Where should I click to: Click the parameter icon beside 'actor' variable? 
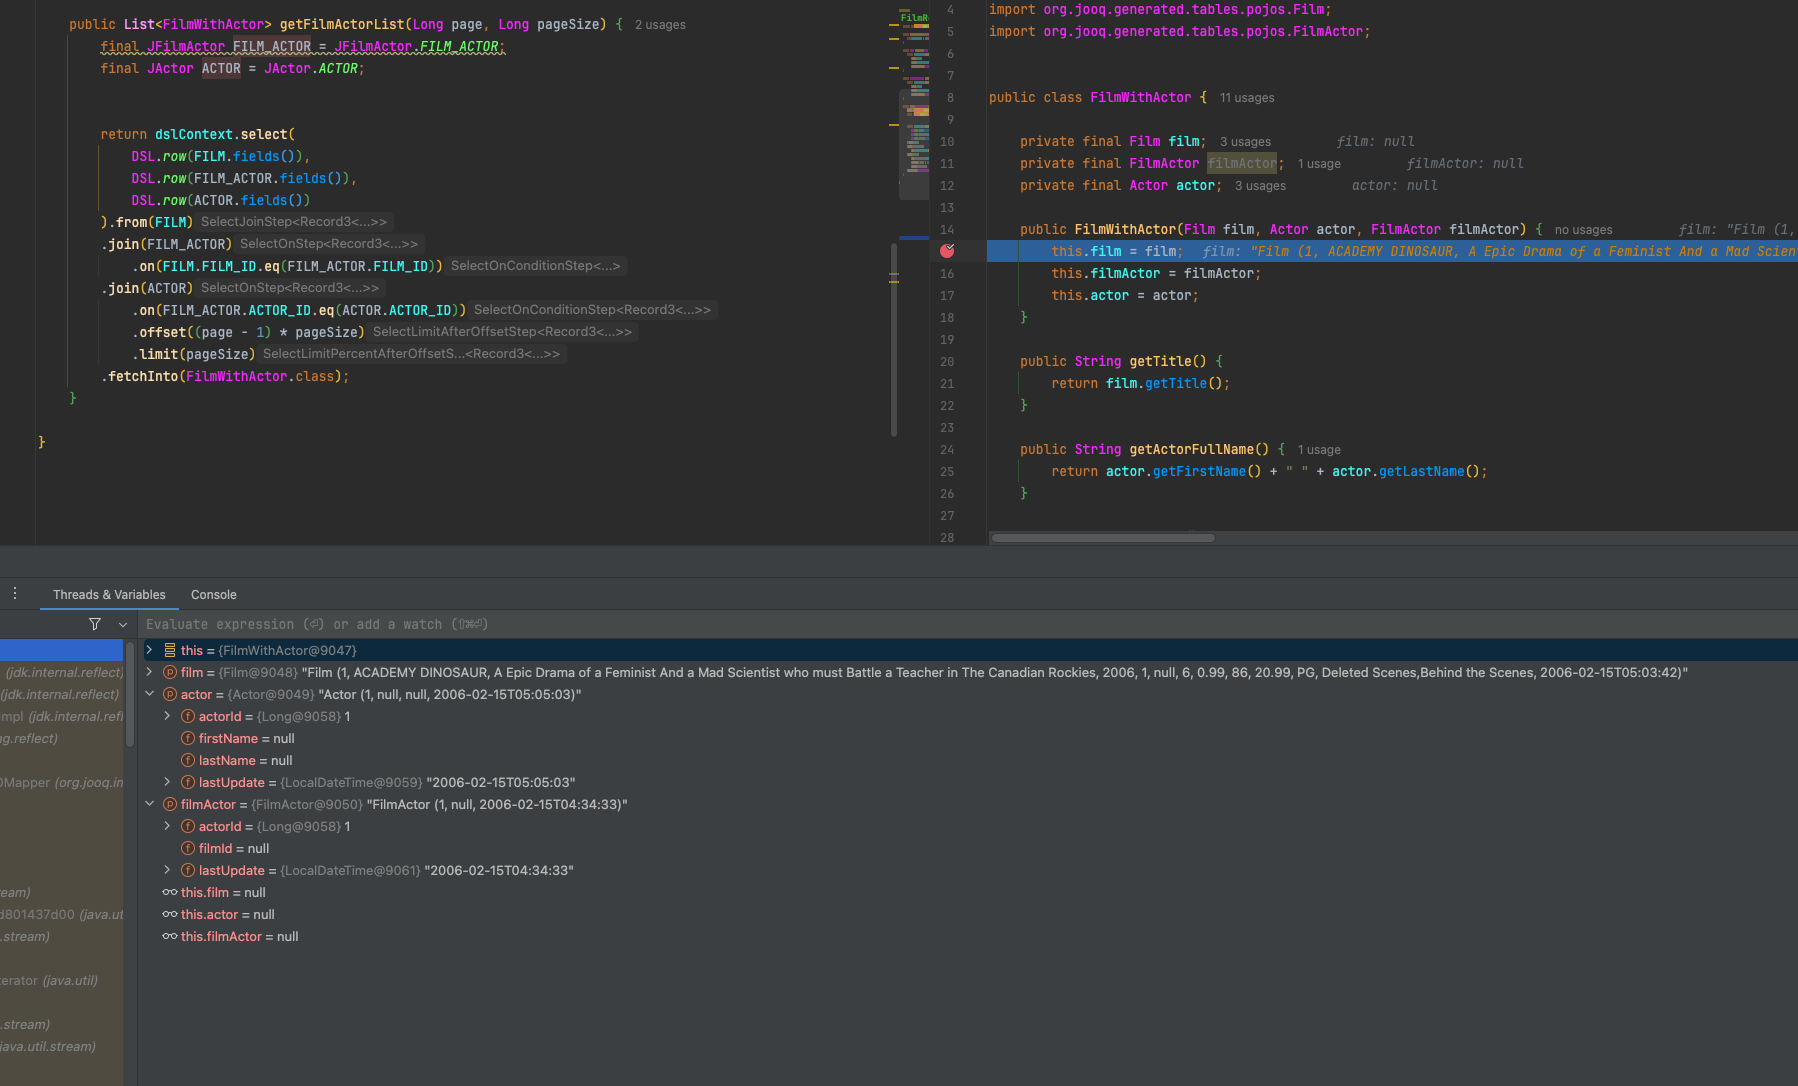[170, 694]
